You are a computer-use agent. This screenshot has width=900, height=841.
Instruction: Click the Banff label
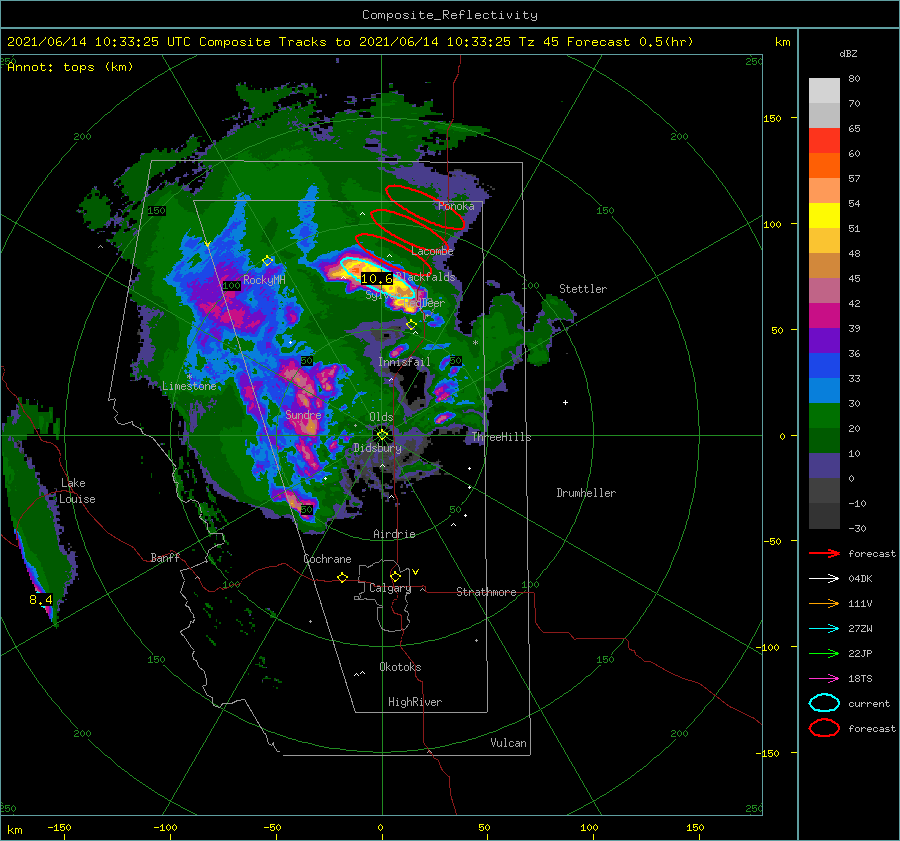coord(165,557)
